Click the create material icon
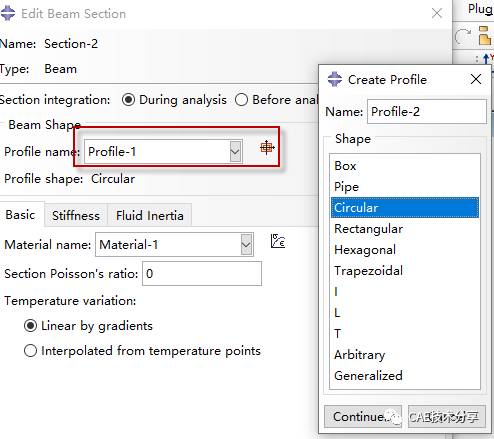 pyautogui.click(x=278, y=241)
